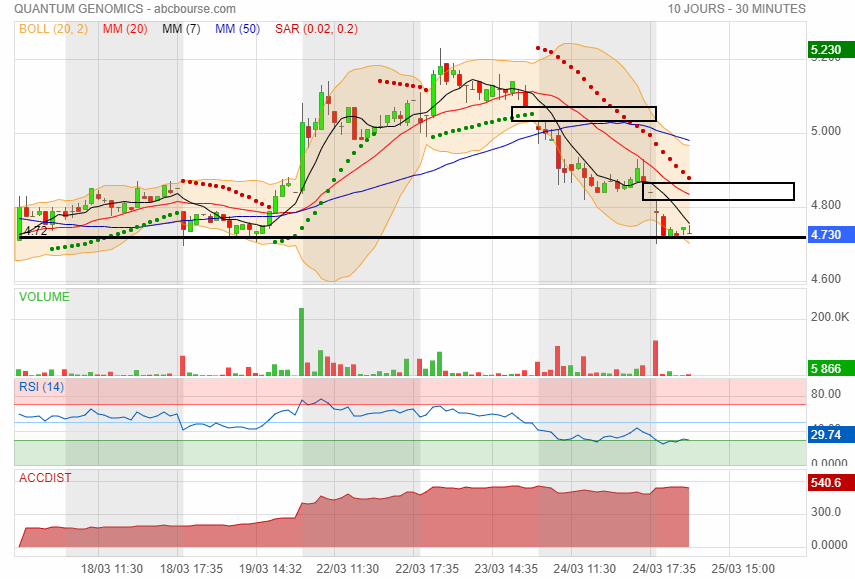Click the tallest green volume bar
The width and height of the screenshot is (855, 579).
coord(302,342)
